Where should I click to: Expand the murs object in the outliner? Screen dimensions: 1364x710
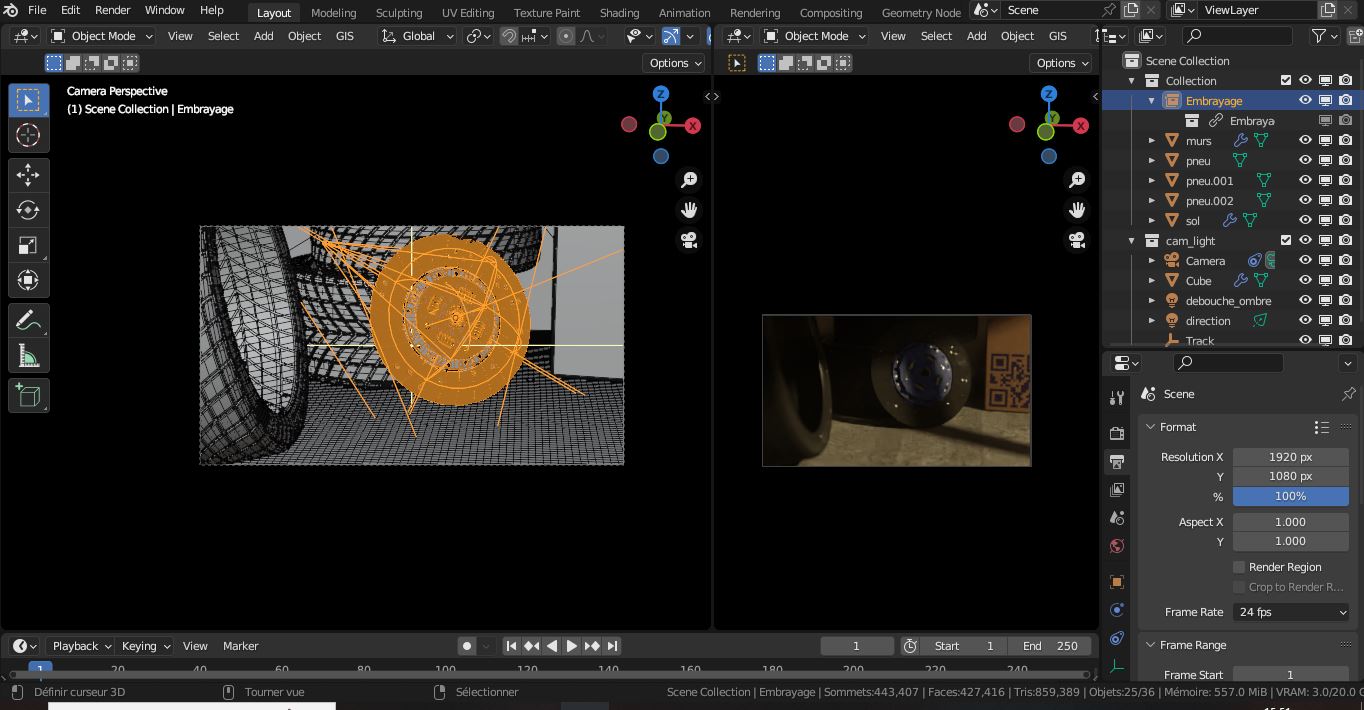point(1151,140)
